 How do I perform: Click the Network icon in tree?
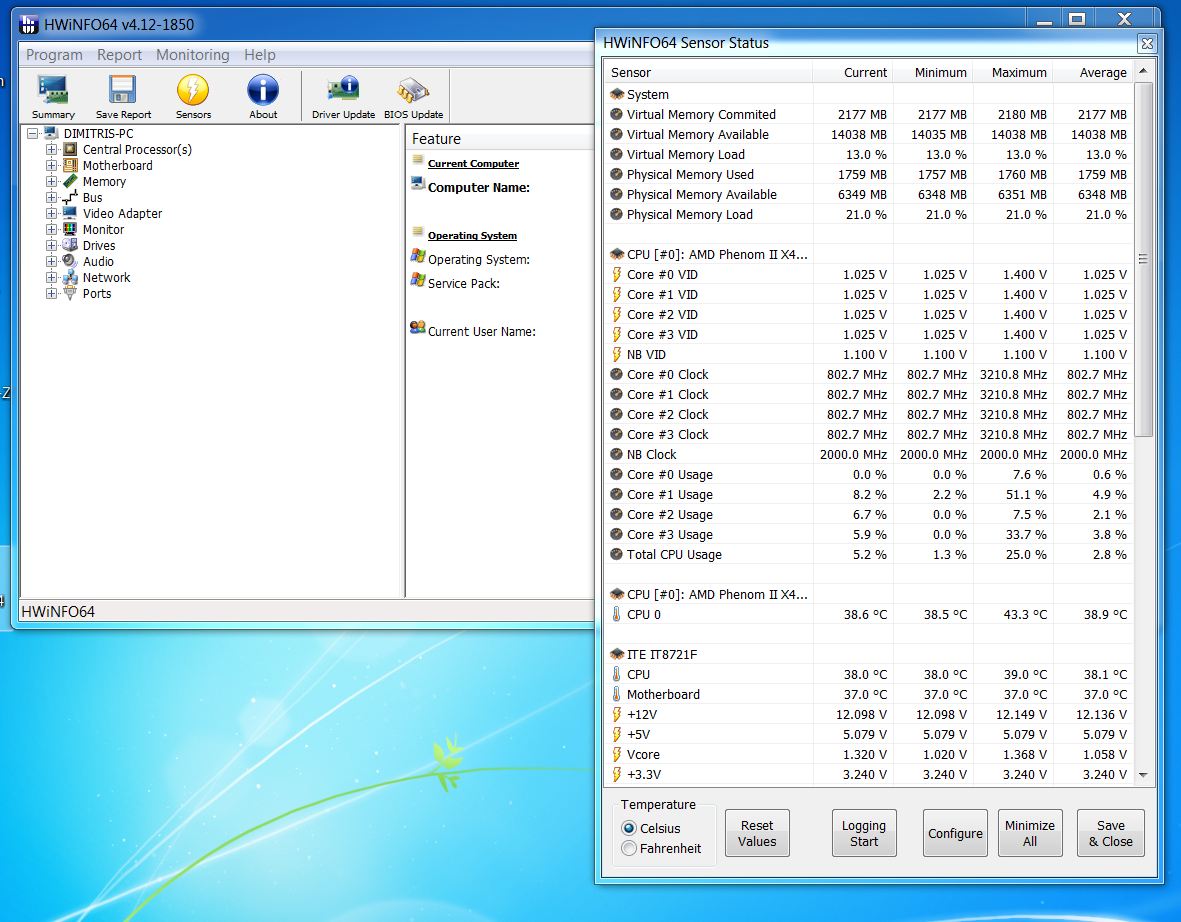[x=70, y=277]
